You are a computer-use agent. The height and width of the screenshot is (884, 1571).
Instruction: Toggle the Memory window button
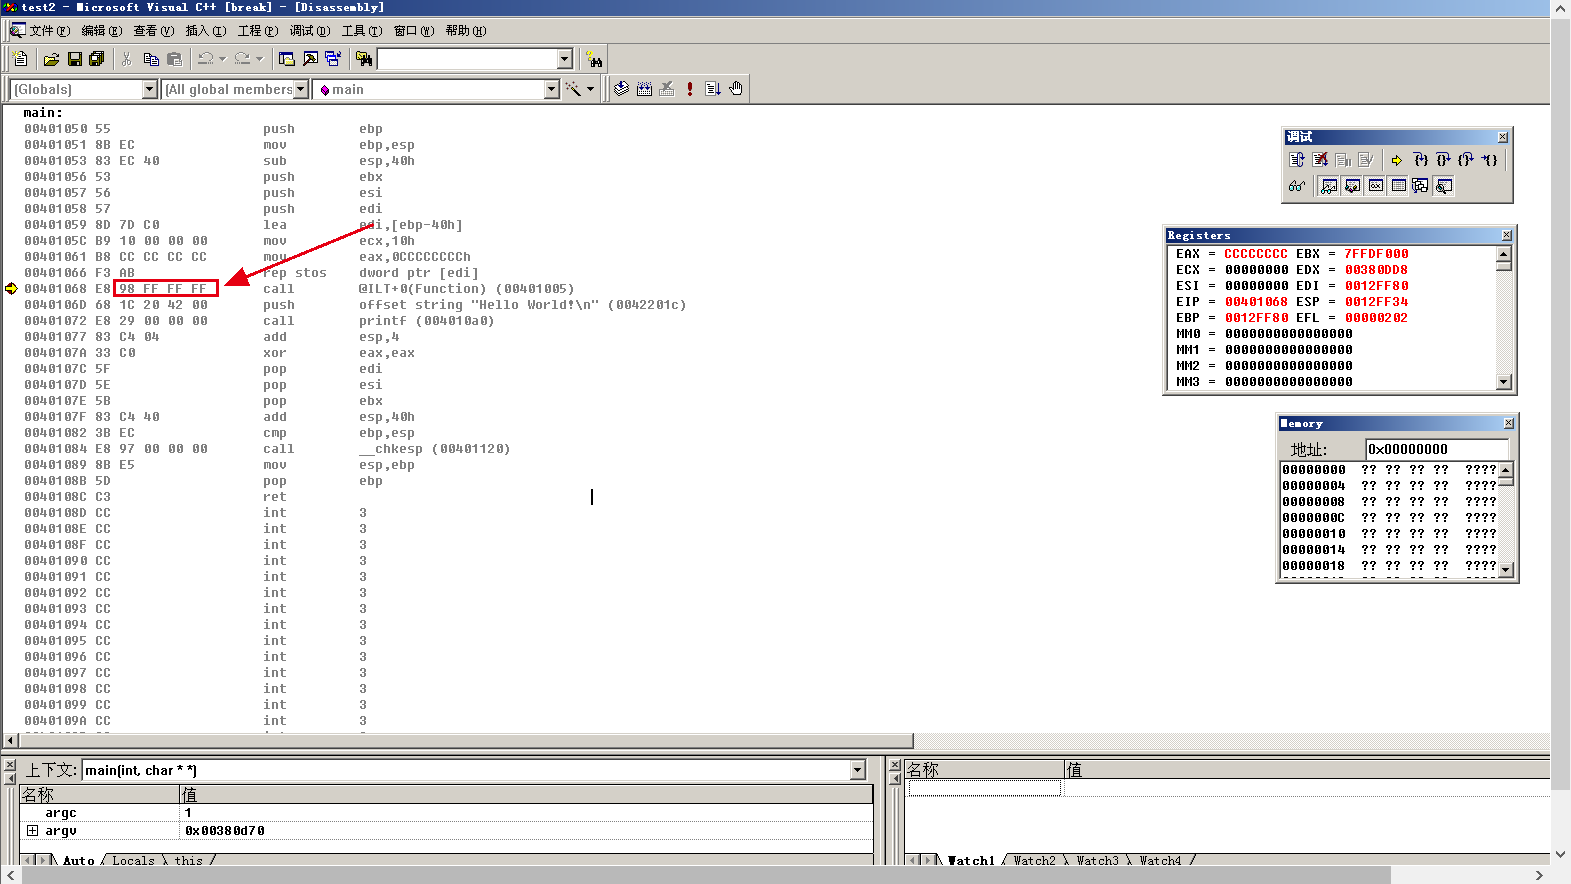click(x=1398, y=186)
